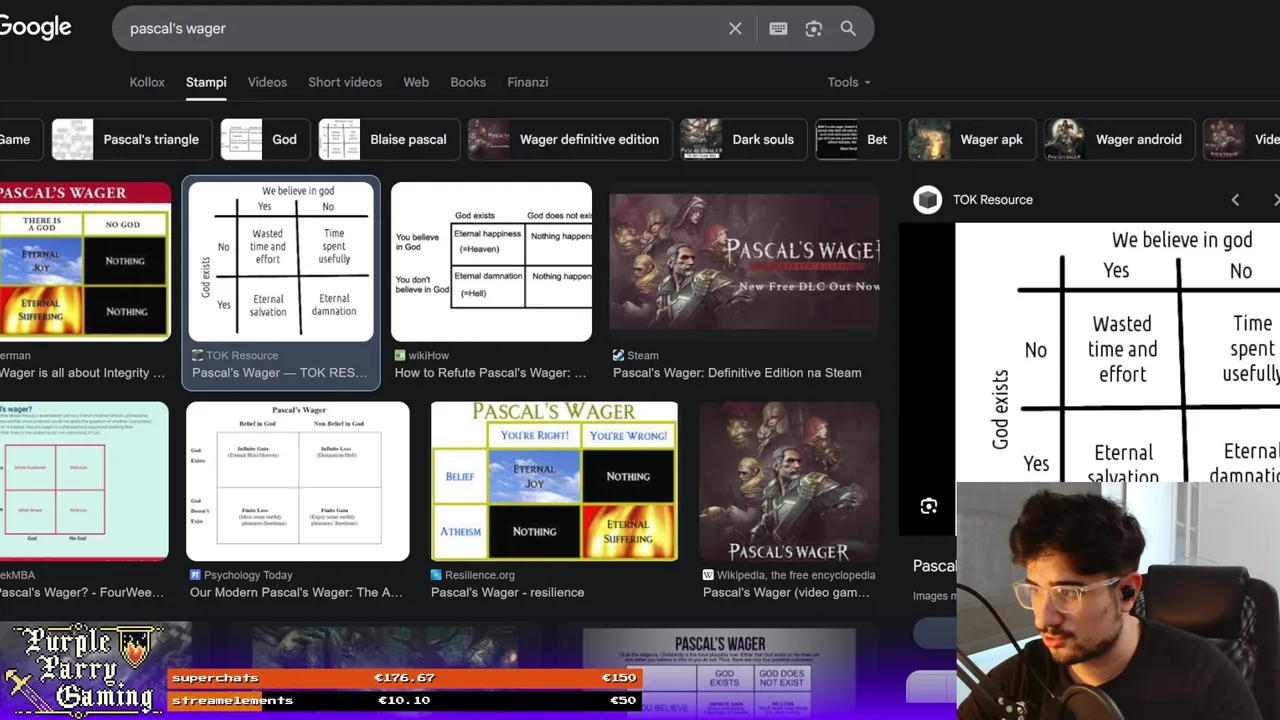Open the Finanzi tab
The height and width of the screenshot is (720, 1280).
click(x=528, y=82)
